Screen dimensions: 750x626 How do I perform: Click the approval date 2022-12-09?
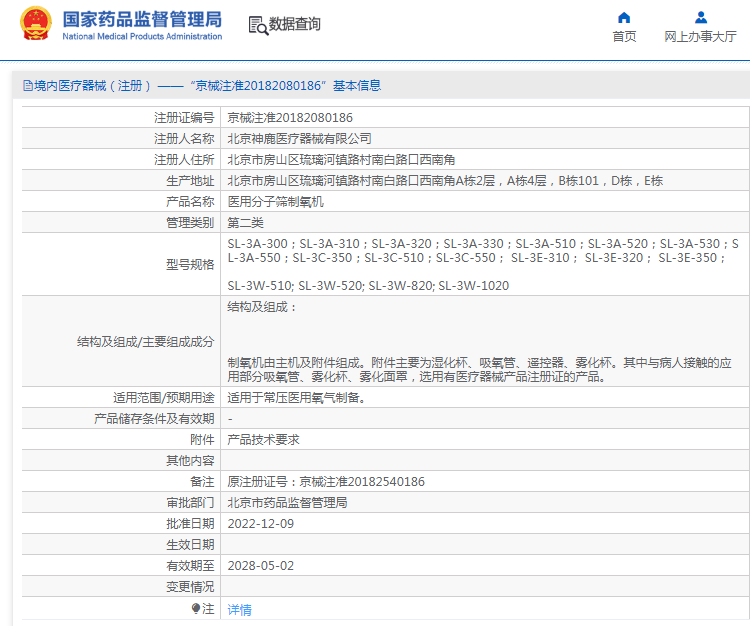(261, 523)
